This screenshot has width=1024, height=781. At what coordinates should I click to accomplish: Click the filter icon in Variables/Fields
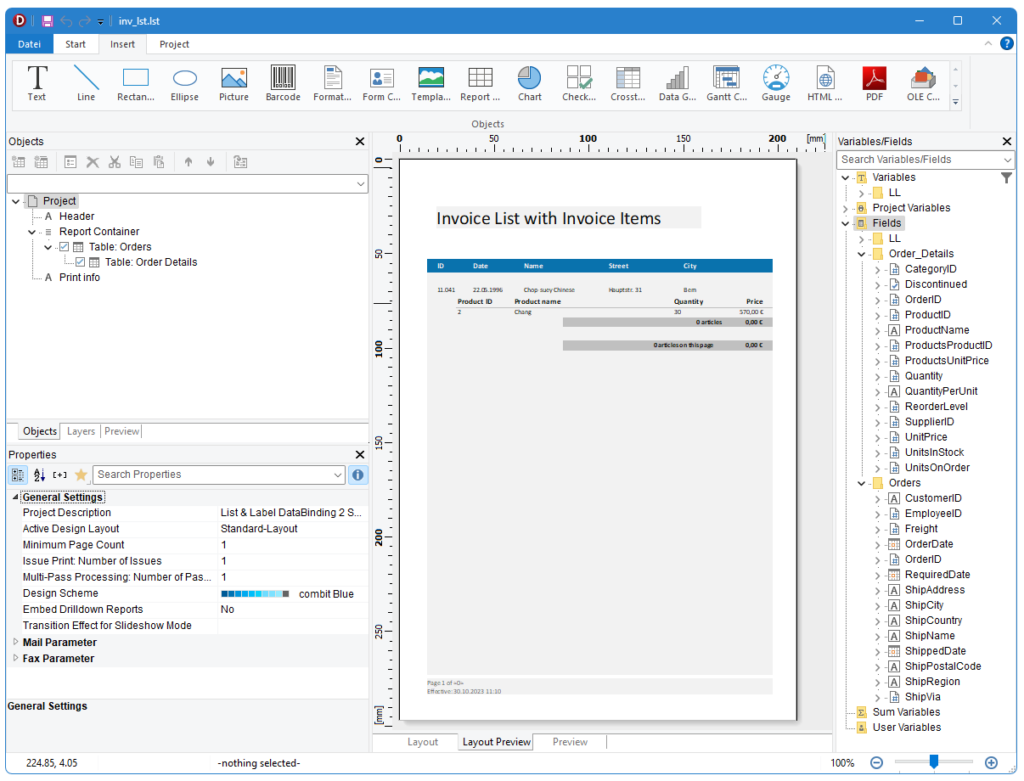click(x=1006, y=178)
